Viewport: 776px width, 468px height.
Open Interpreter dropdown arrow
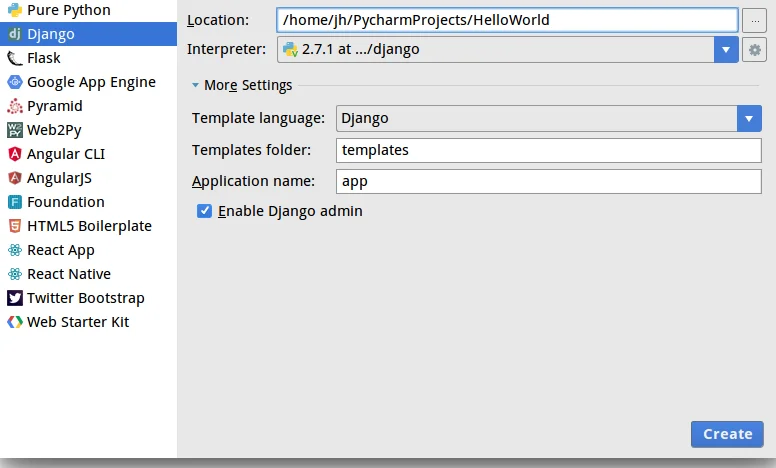point(726,49)
